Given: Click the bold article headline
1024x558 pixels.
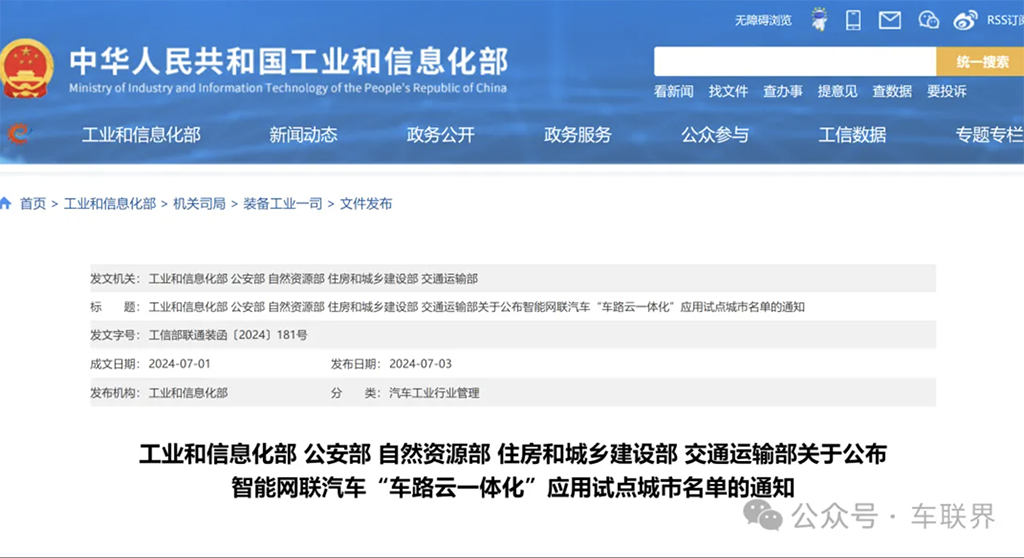Looking at the screenshot, I should coord(513,470).
